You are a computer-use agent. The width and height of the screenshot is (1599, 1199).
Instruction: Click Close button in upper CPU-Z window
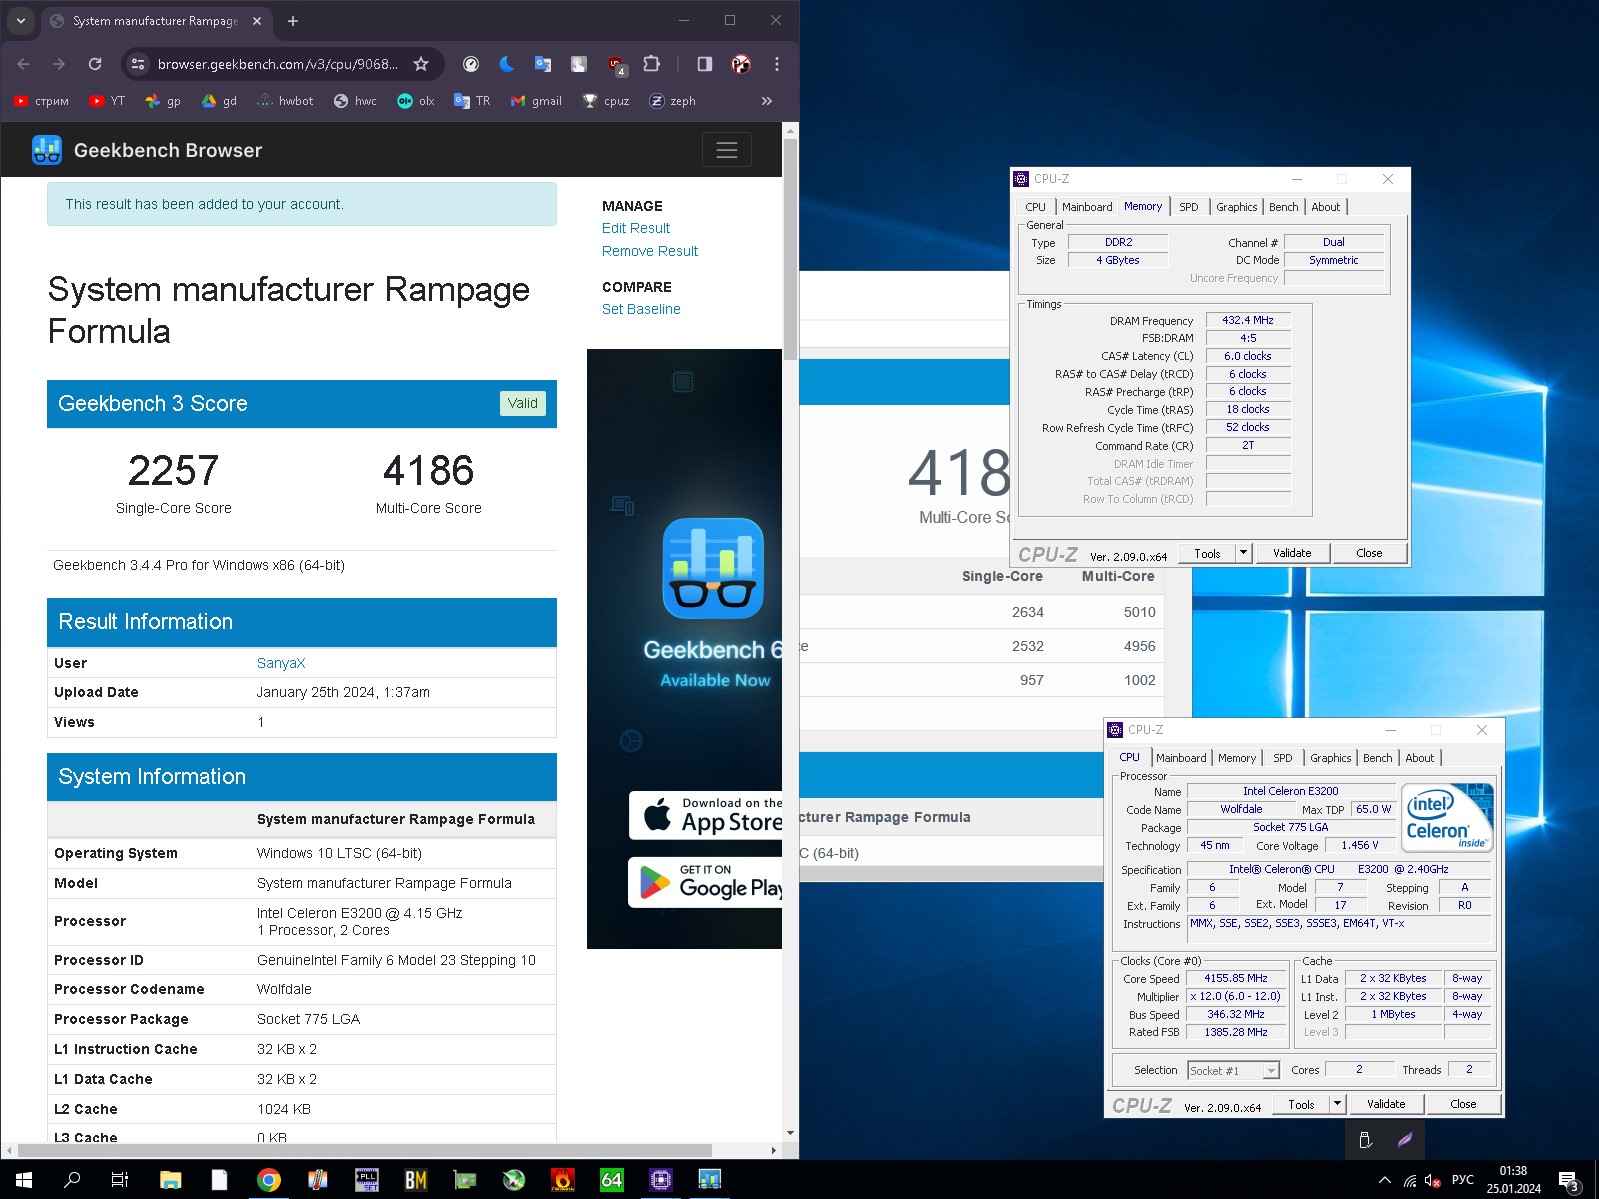tap(1369, 553)
